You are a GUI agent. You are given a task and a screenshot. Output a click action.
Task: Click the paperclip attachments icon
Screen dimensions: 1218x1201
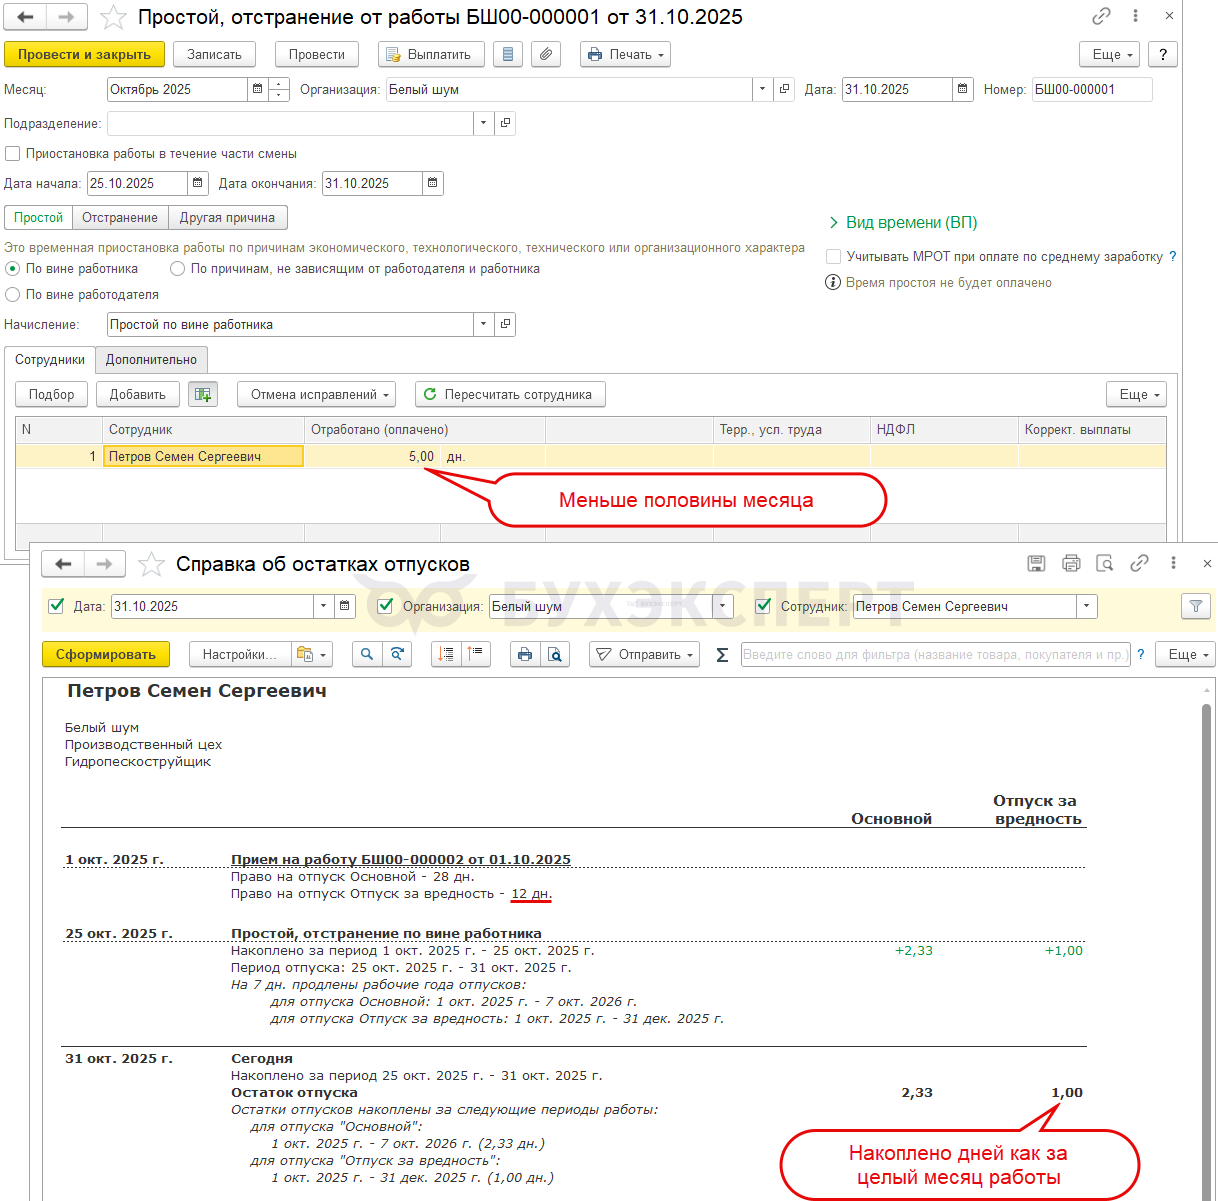(x=545, y=55)
